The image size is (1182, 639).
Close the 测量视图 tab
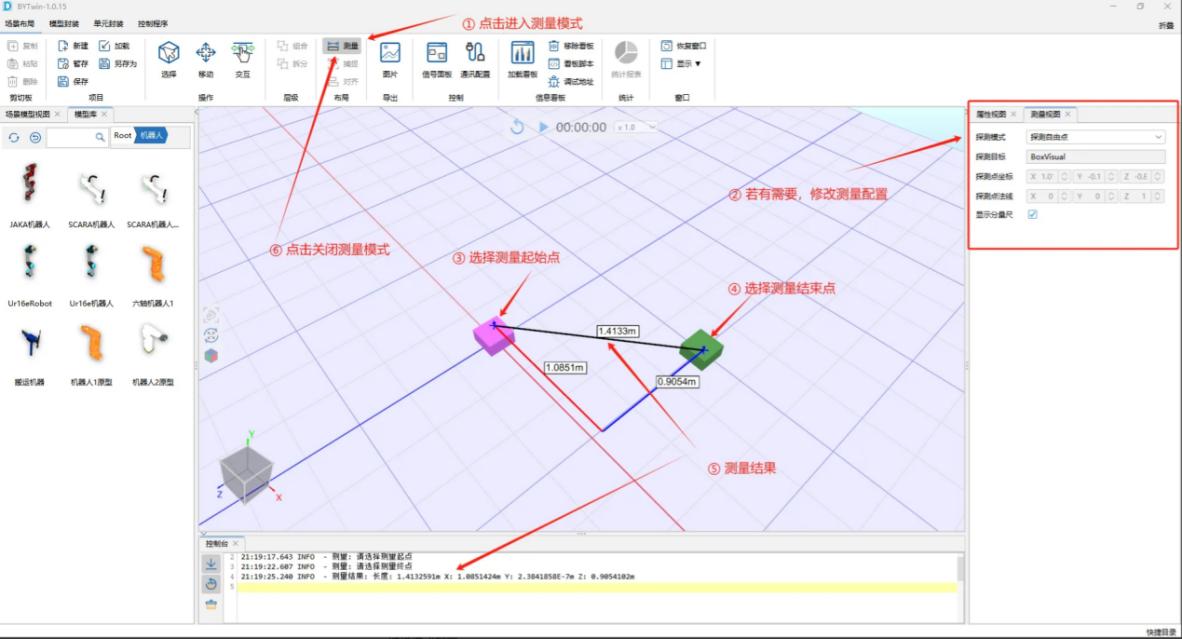coord(1068,114)
